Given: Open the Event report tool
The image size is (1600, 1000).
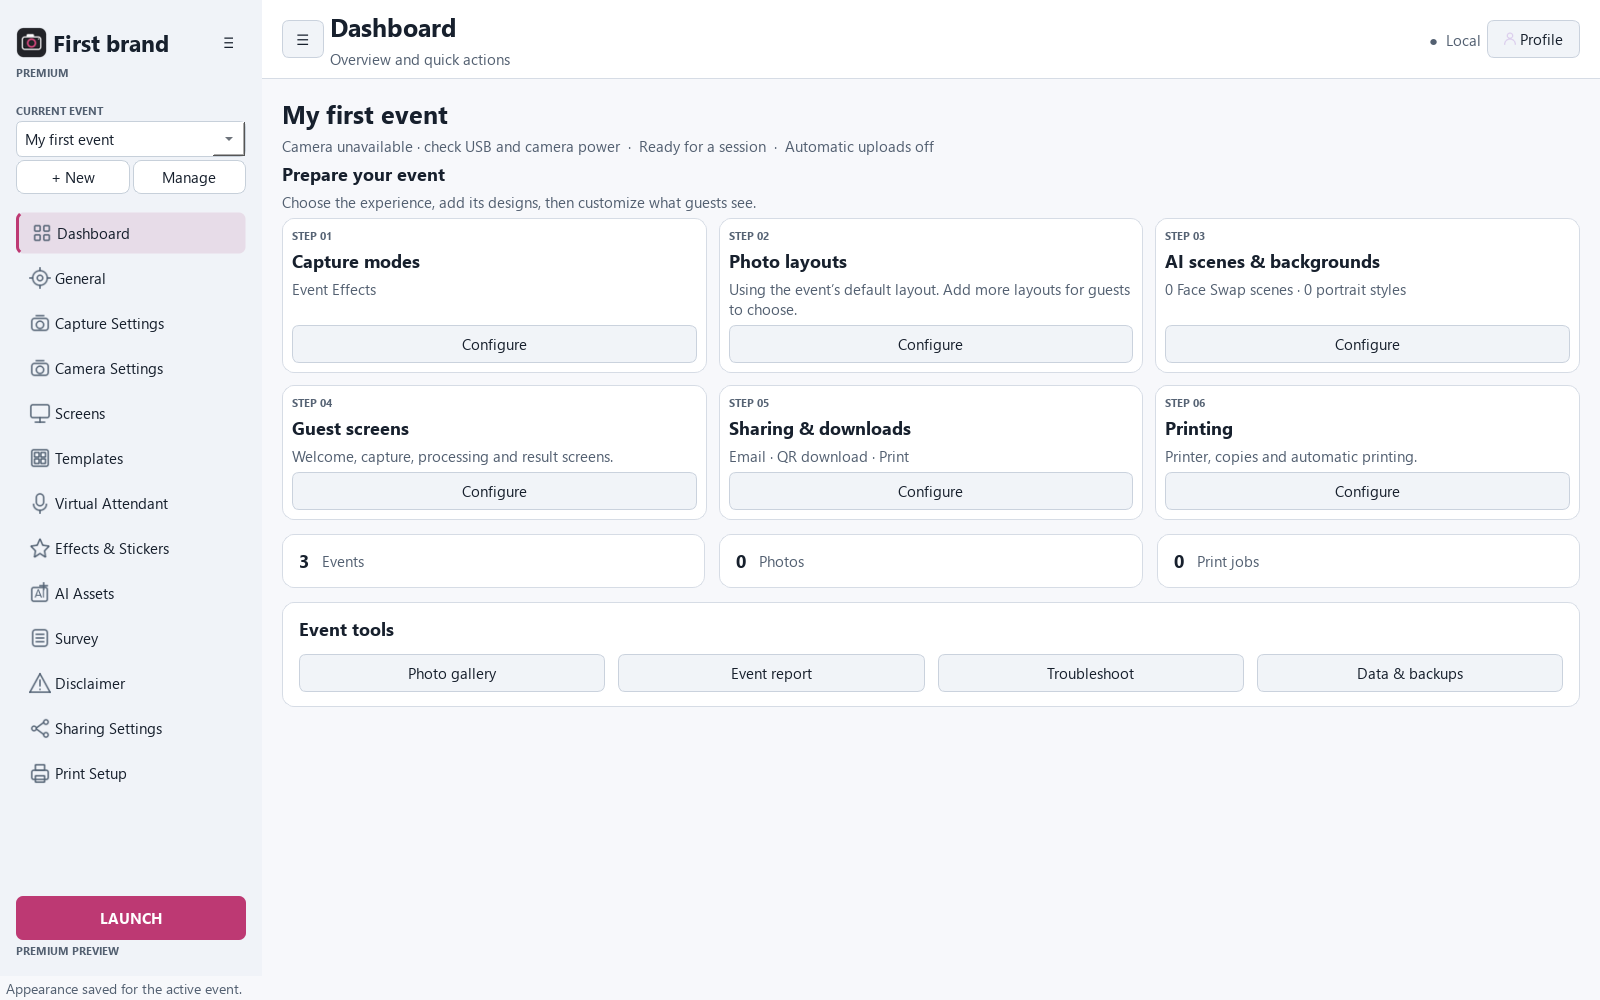Looking at the screenshot, I should coord(771,673).
